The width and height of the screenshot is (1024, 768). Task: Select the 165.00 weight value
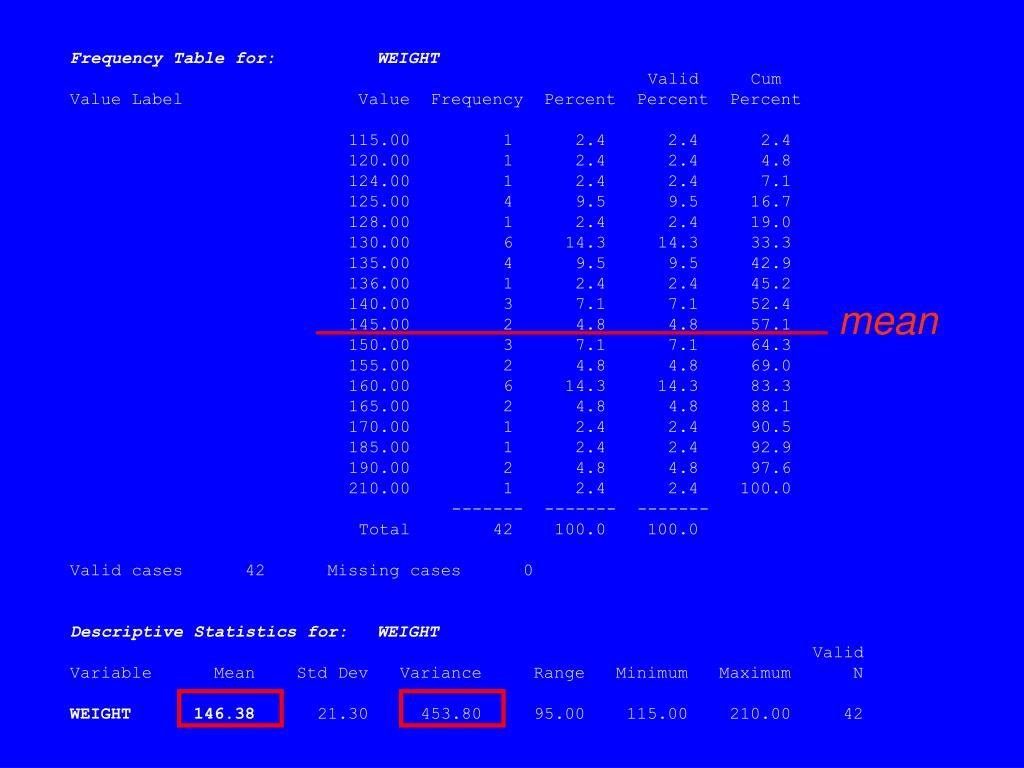click(379, 406)
